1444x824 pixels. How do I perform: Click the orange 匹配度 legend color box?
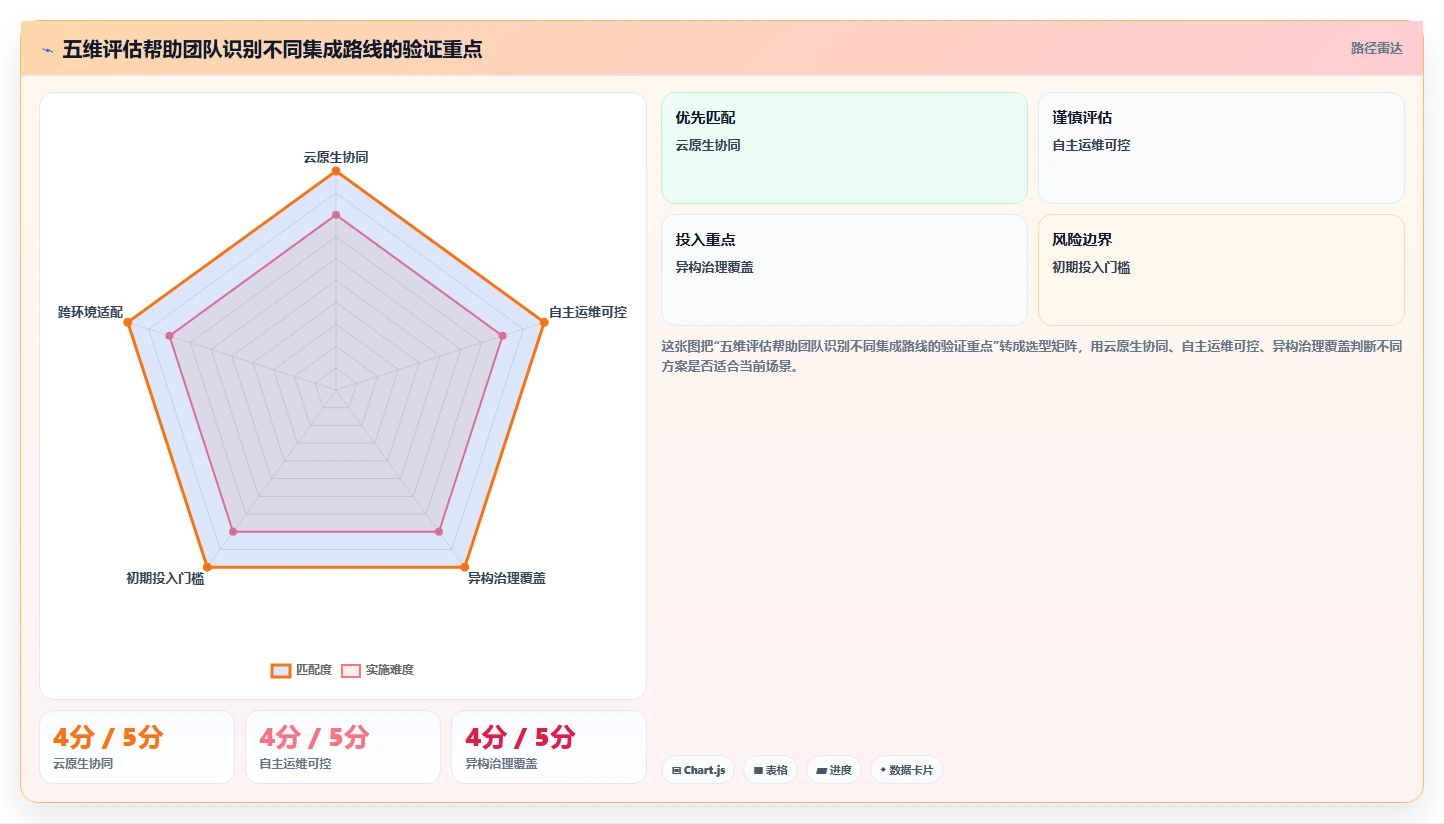pos(281,670)
